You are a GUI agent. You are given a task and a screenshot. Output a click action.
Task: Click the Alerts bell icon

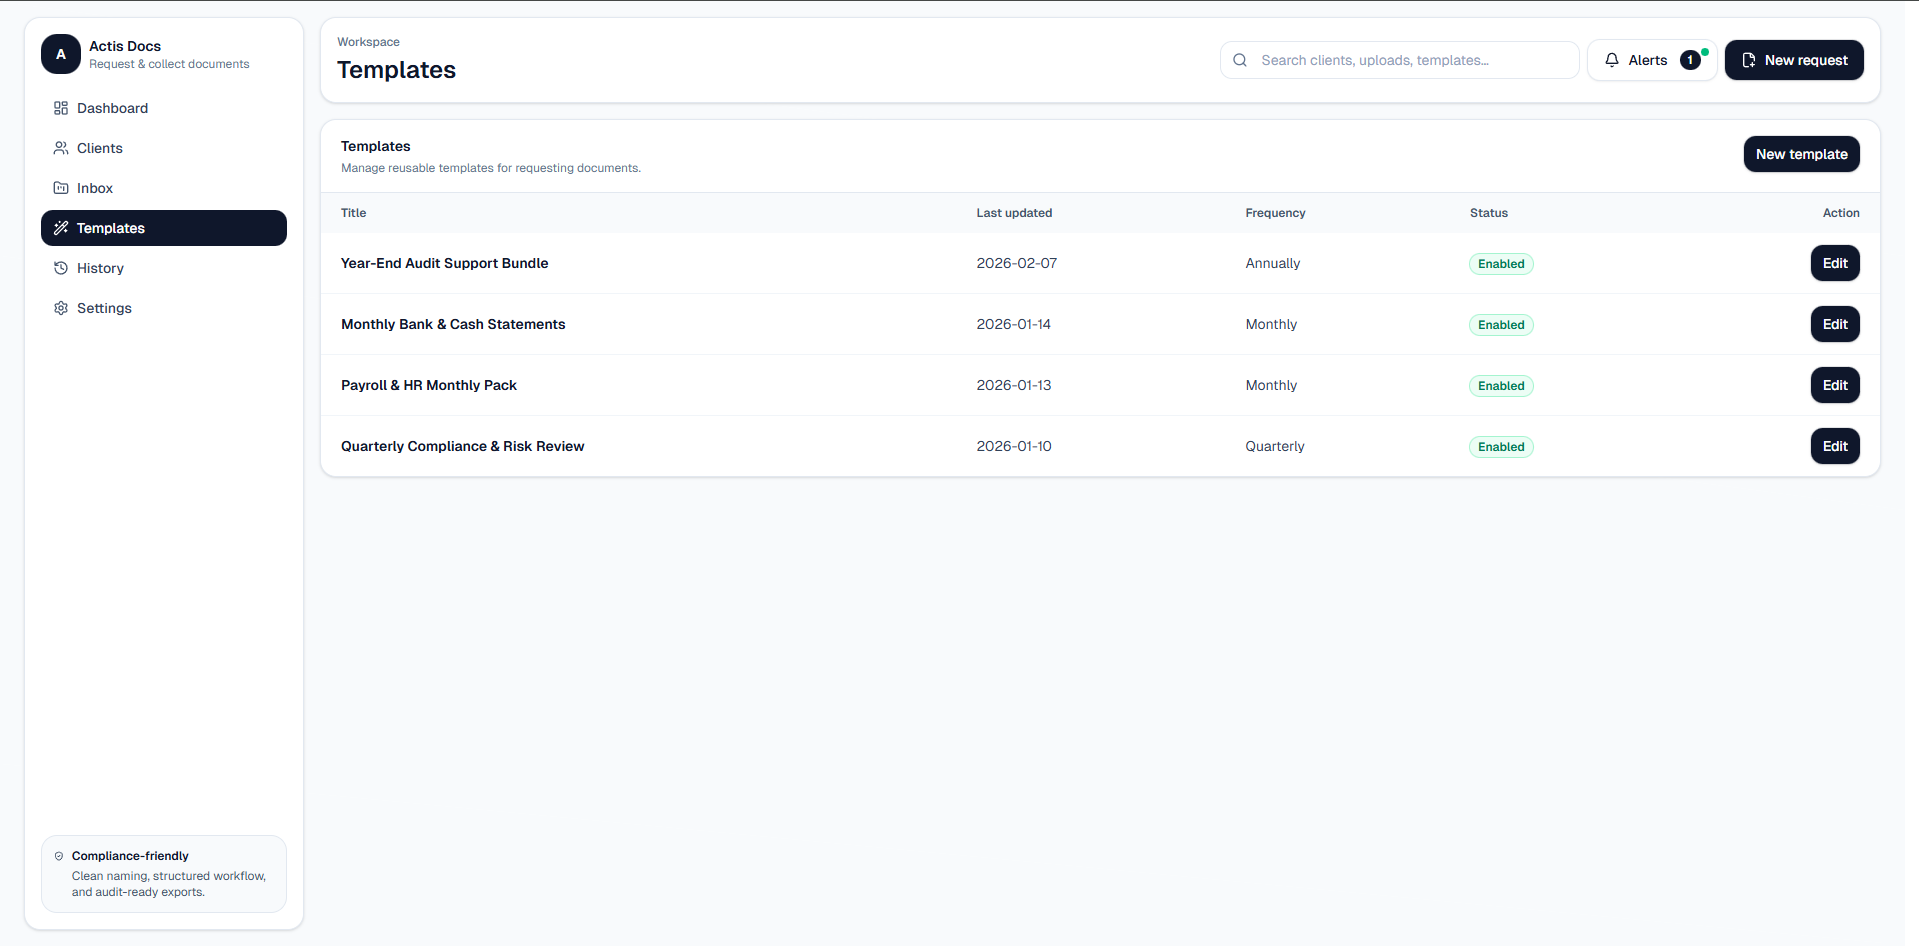(1611, 60)
